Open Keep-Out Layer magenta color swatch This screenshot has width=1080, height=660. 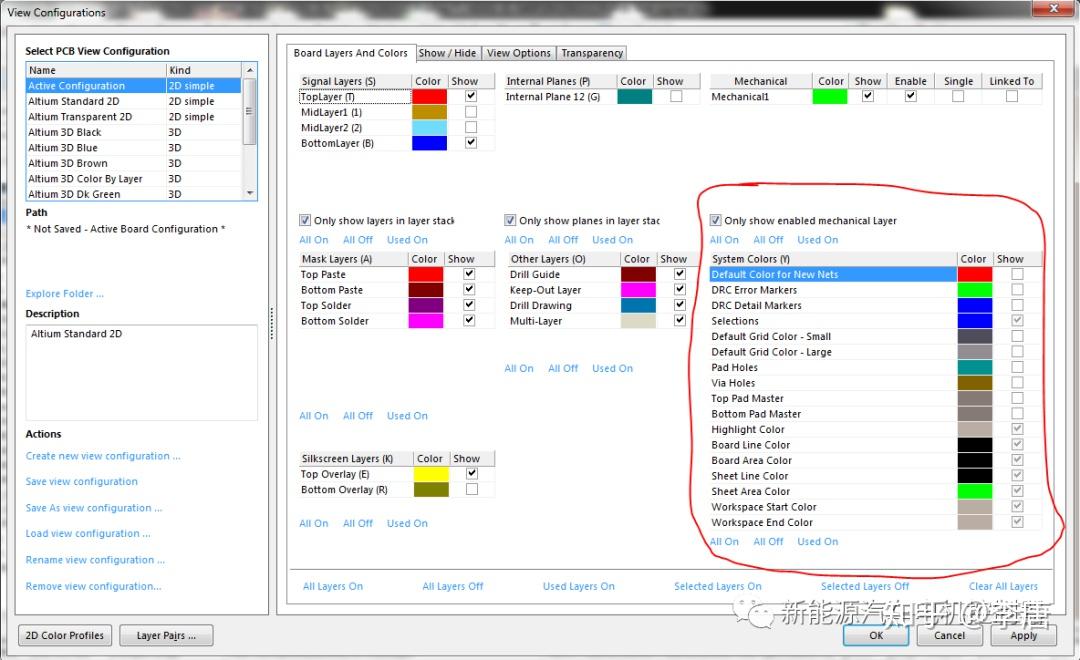(638, 289)
